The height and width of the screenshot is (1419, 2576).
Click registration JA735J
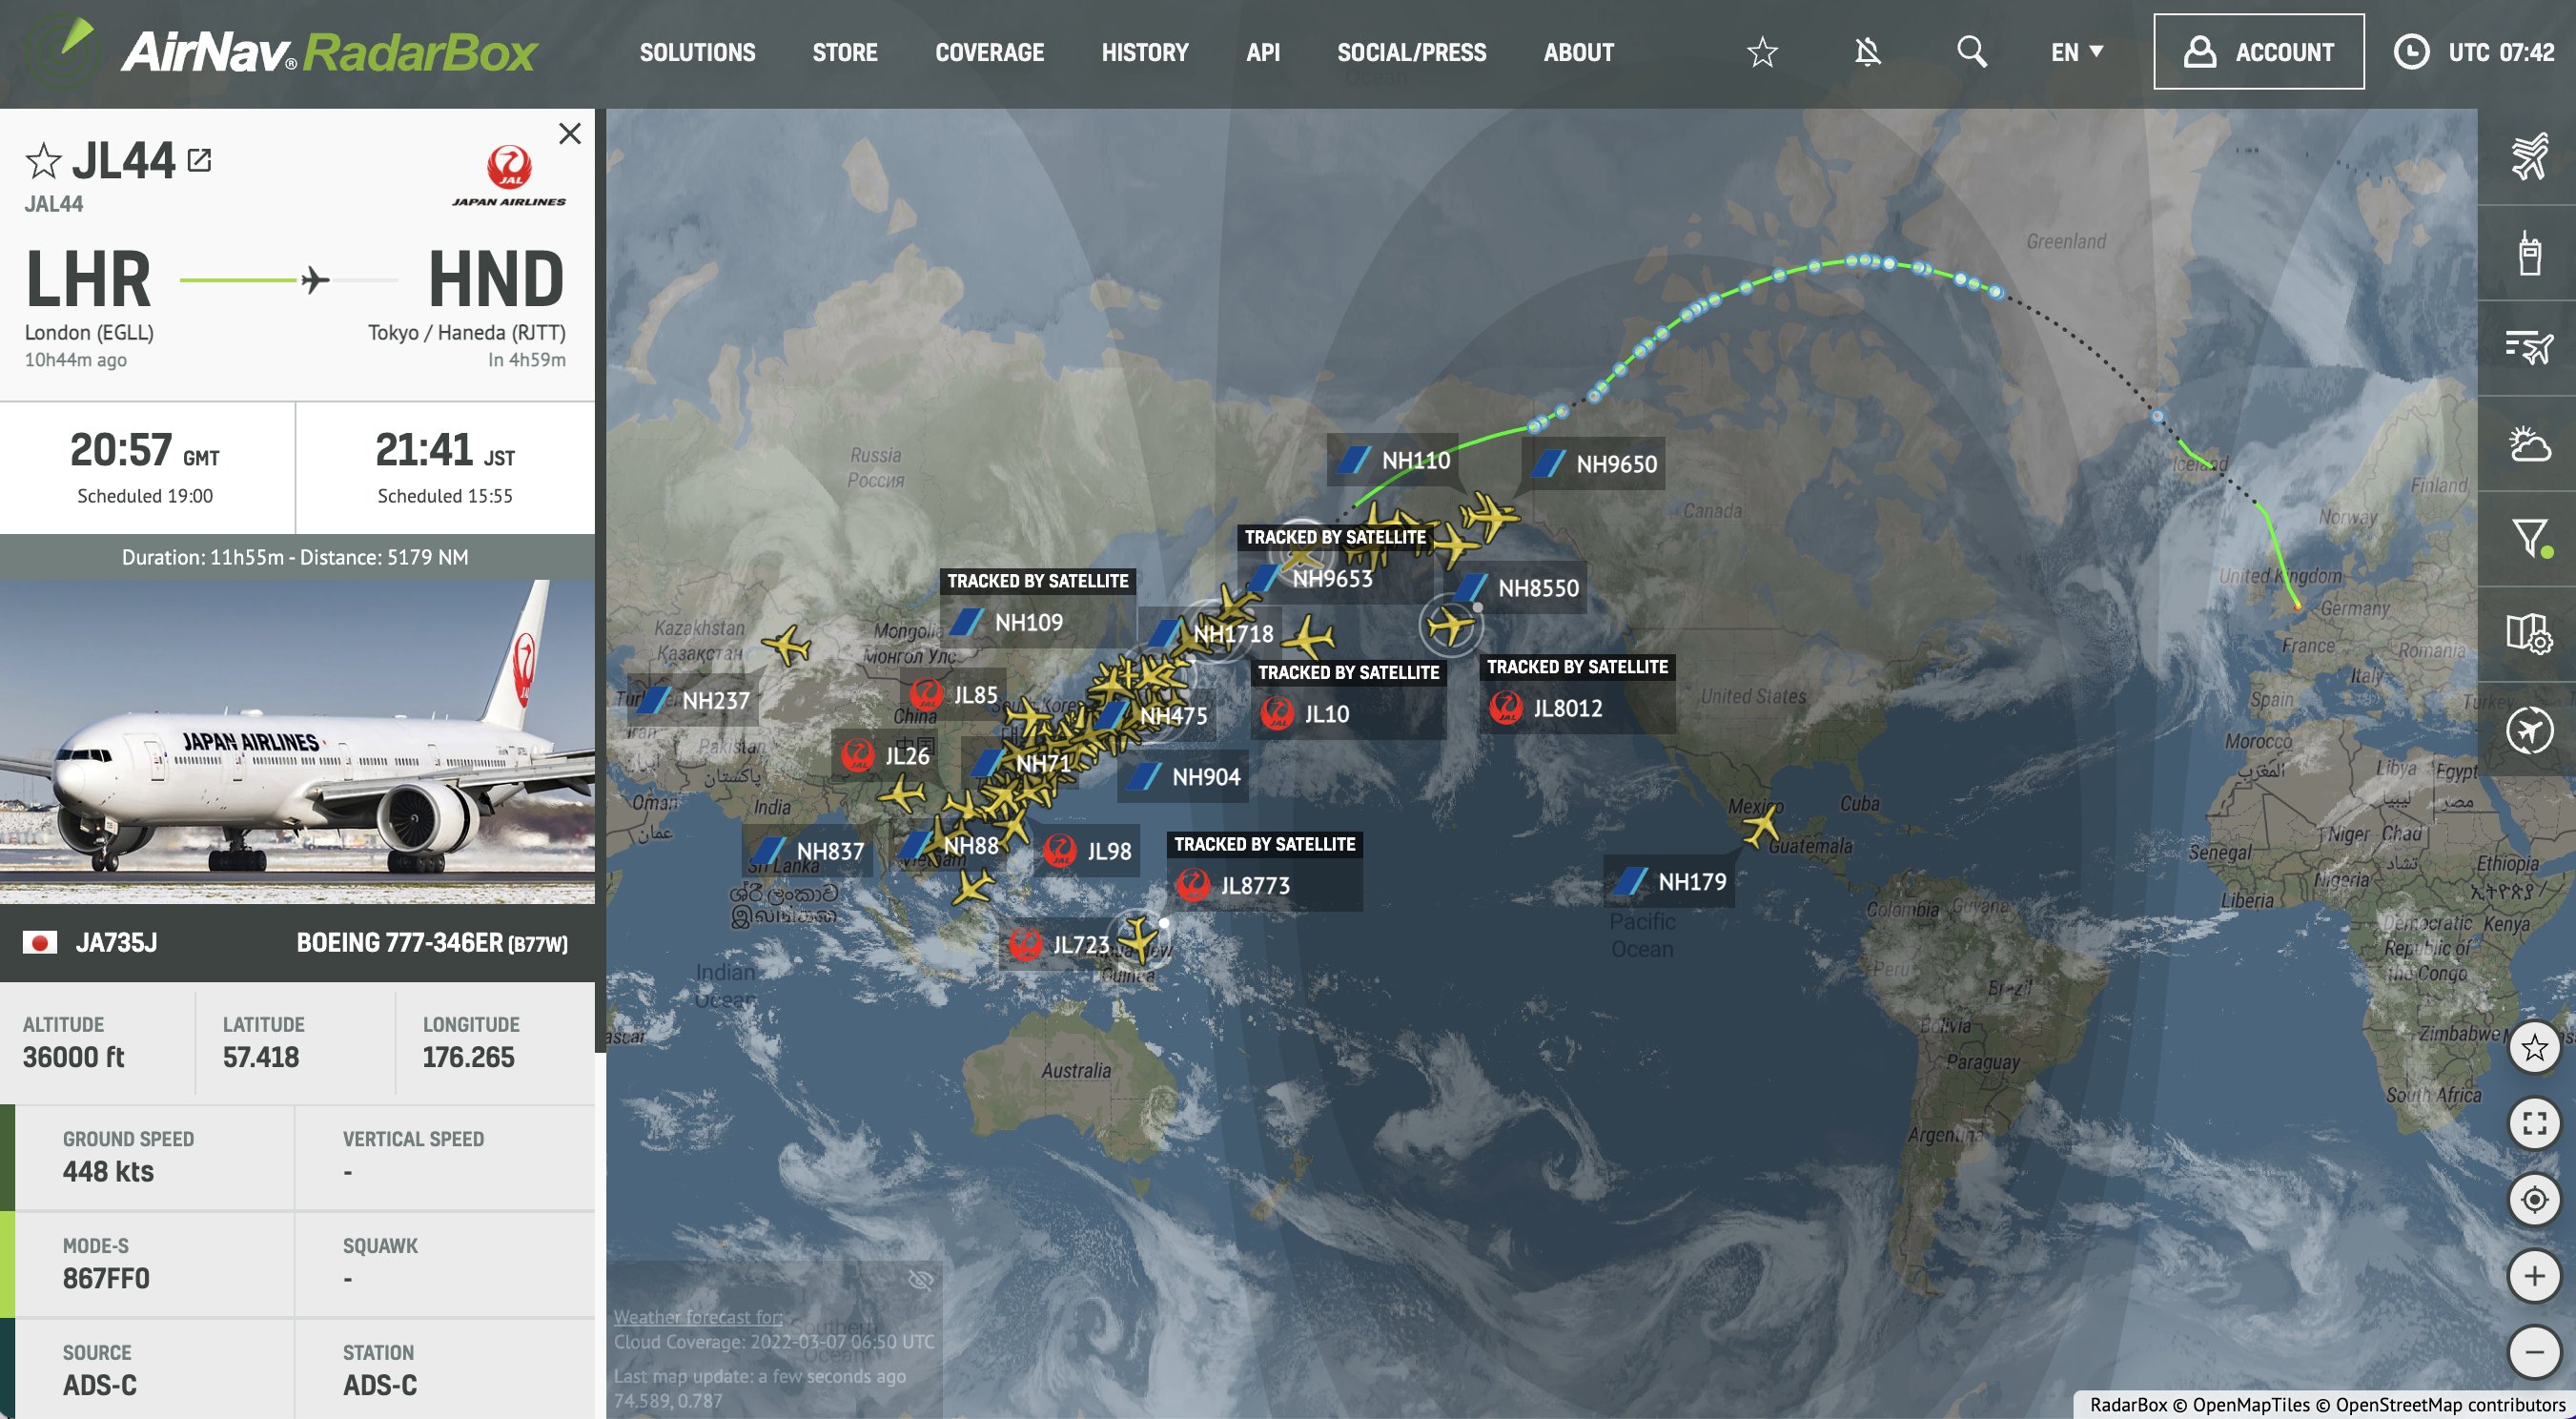(x=116, y=942)
